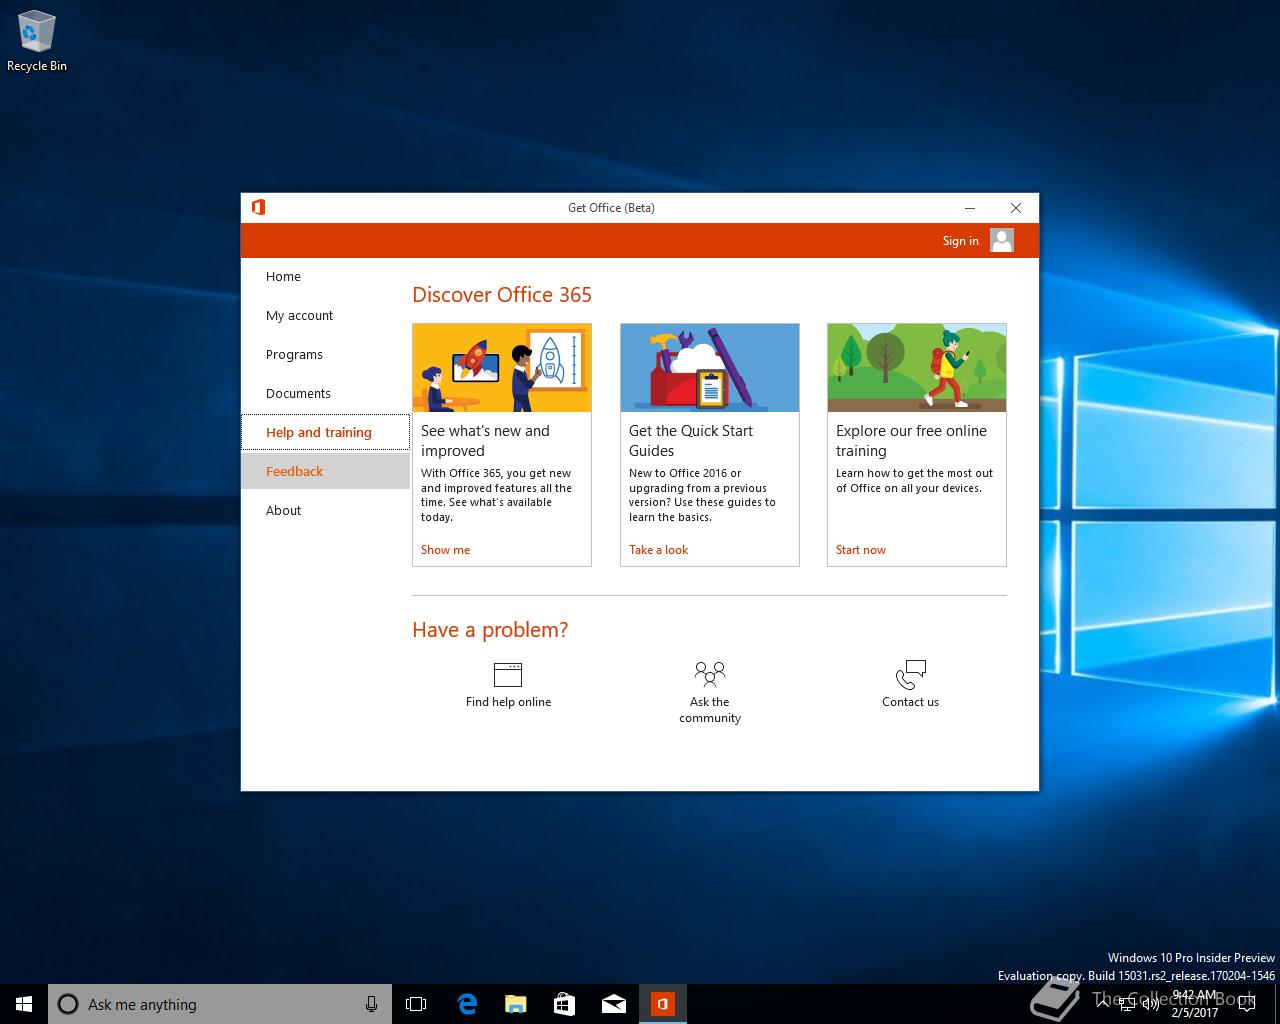Open the Find help online icon
Viewport: 1280px width, 1024px height.
pyautogui.click(x=508, y=675)
